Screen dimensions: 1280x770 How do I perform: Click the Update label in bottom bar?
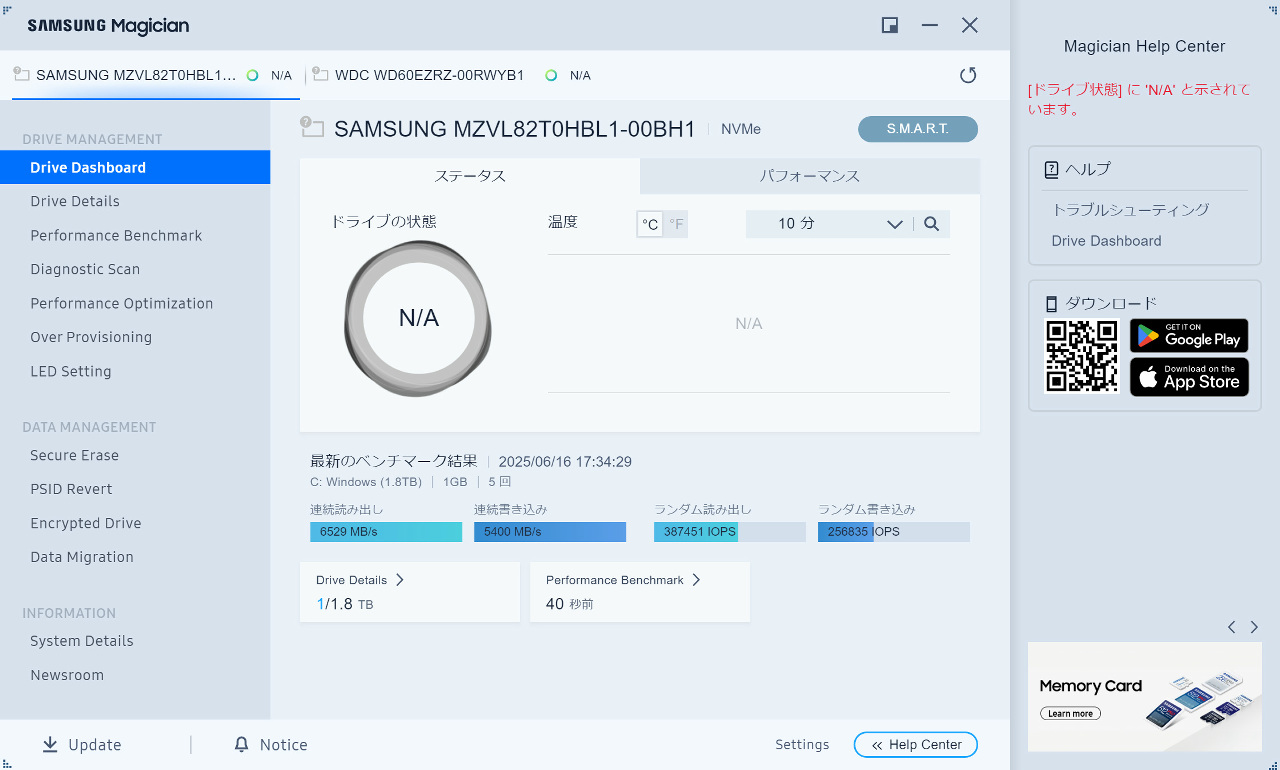[95, 745]
